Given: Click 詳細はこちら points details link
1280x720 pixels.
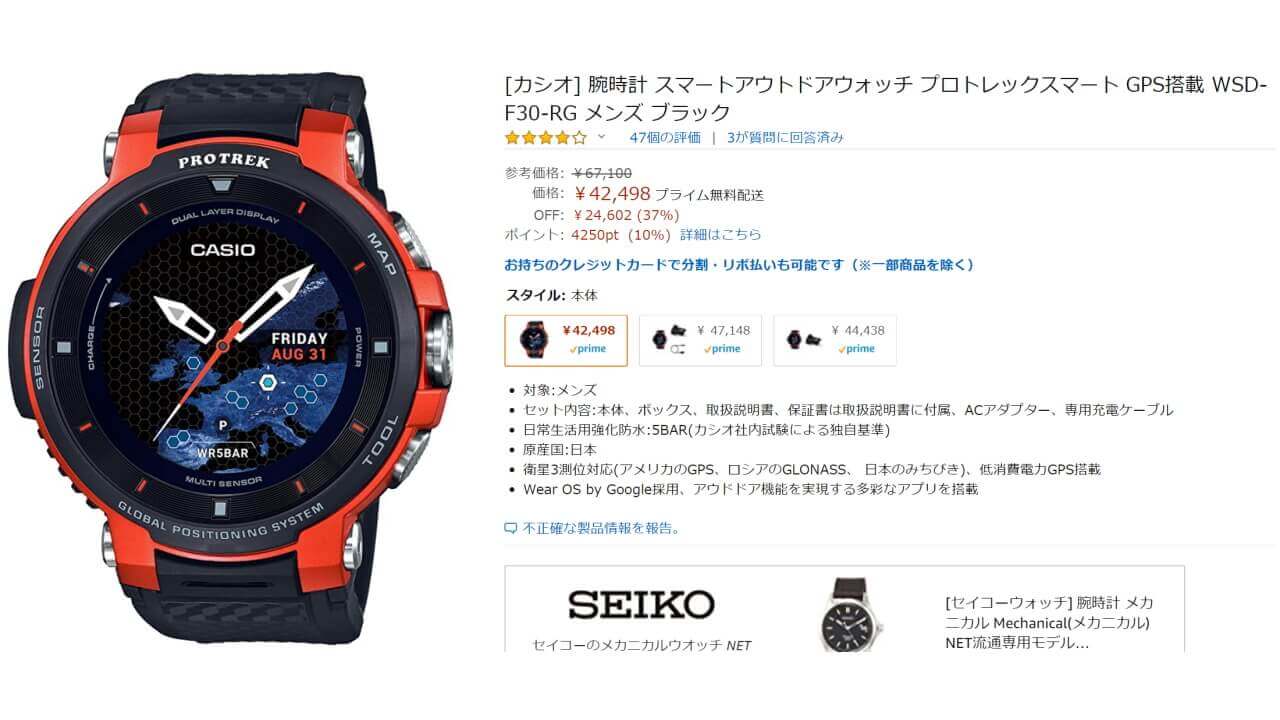Looking at the screenshot, I should 720,235.
